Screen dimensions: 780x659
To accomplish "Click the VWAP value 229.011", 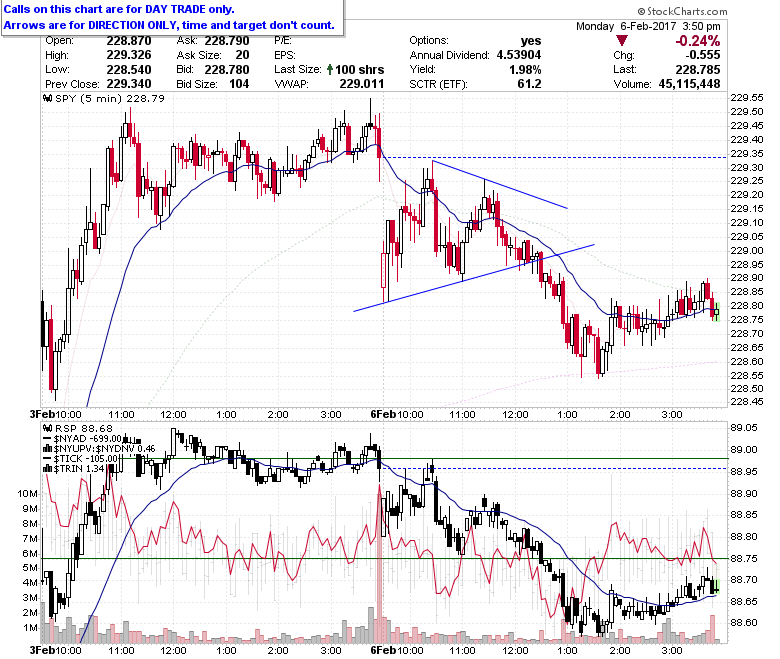I will click(x=362, y=84).
